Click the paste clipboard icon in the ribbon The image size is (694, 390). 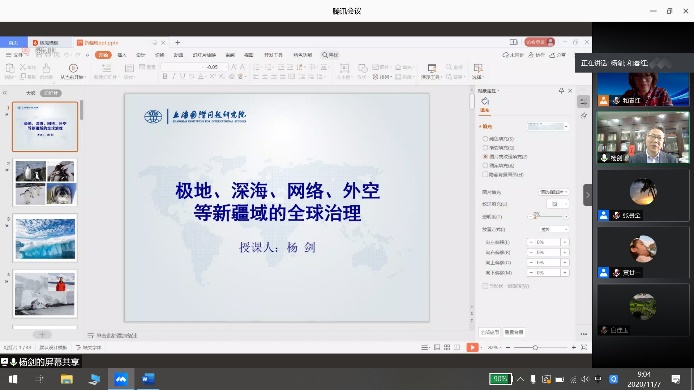pyautogui.click(x=9, y=70)
